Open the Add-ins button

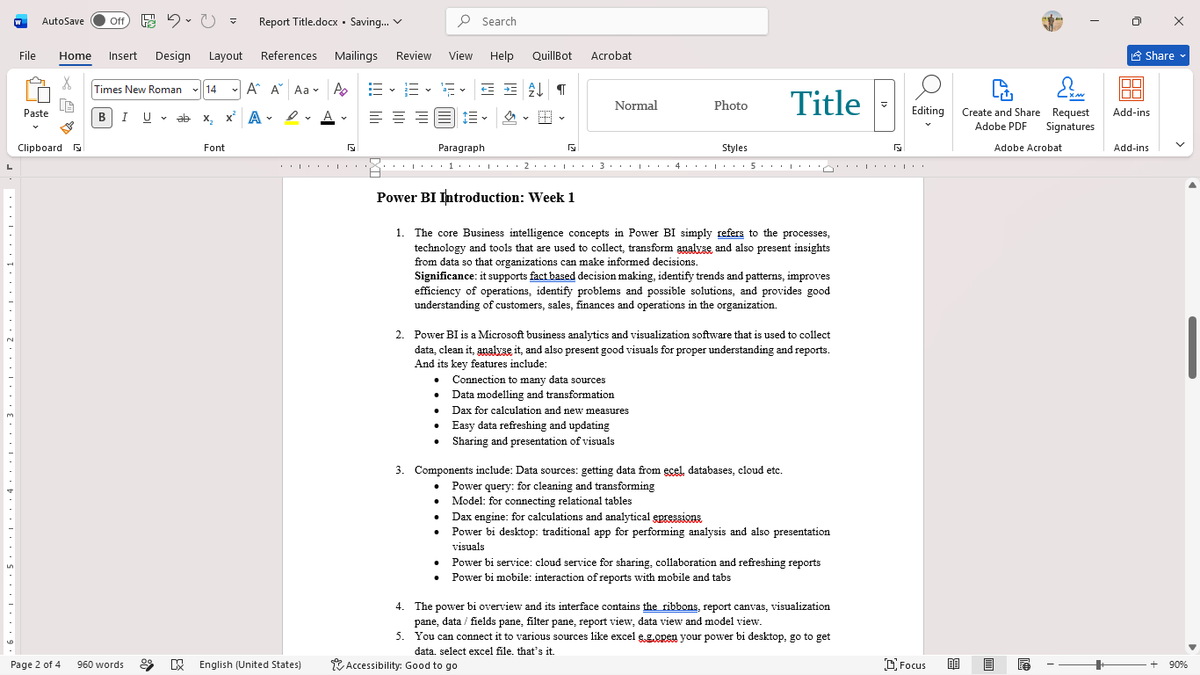pyautogui.click(x=1131, y=98)
